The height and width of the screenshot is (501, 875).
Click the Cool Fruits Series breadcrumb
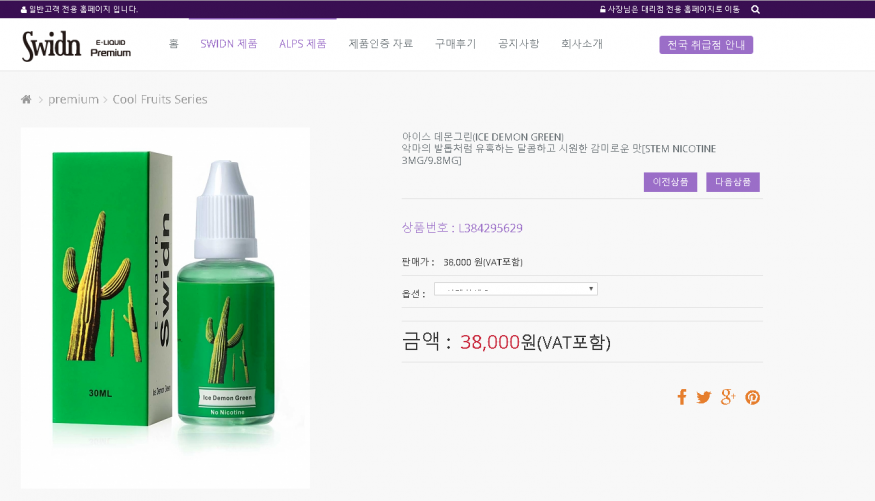click(x=160, y=99)
